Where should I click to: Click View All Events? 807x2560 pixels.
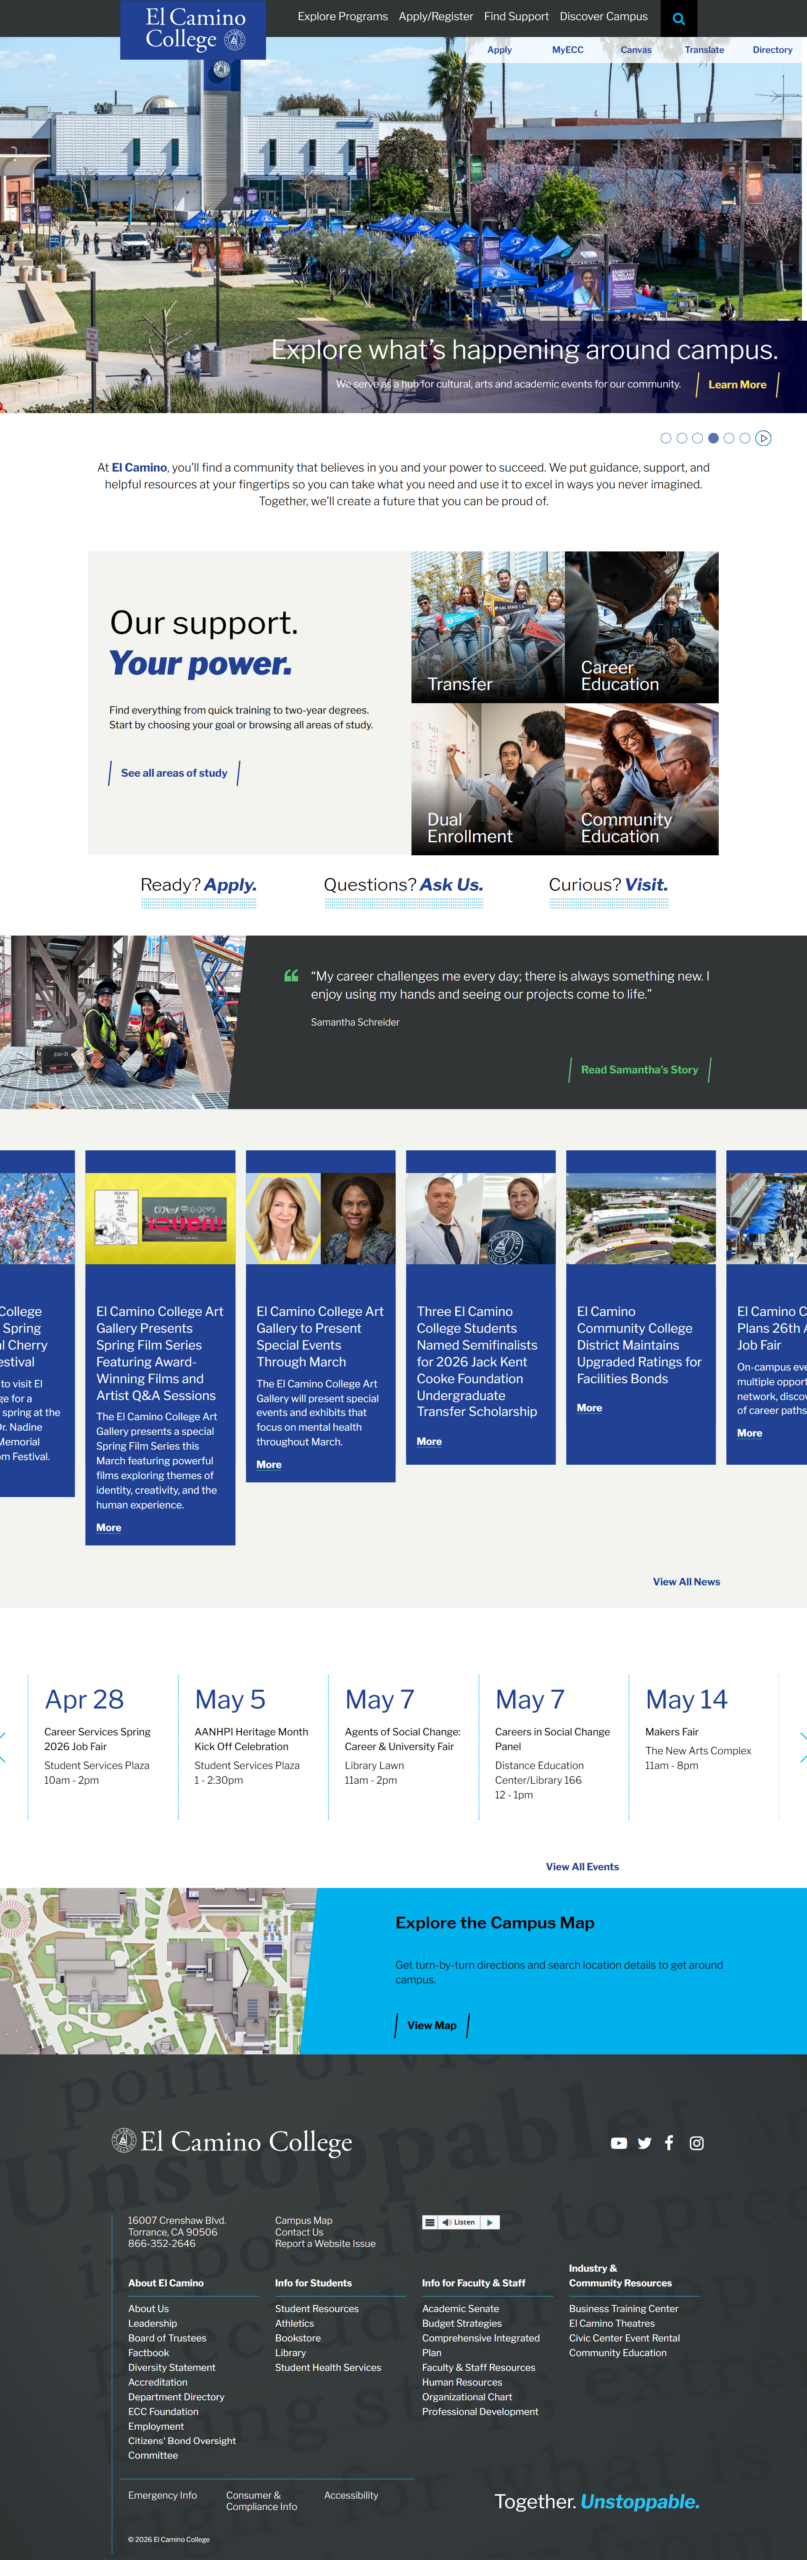pyautogui.click(x=582, y=1867)
